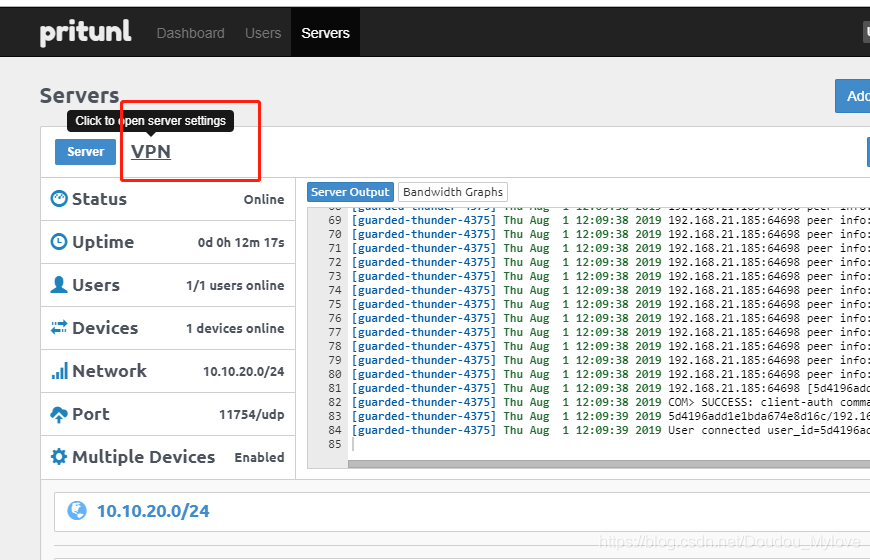
Task: Click log line 81 in server output
Action: coord(610,388)
